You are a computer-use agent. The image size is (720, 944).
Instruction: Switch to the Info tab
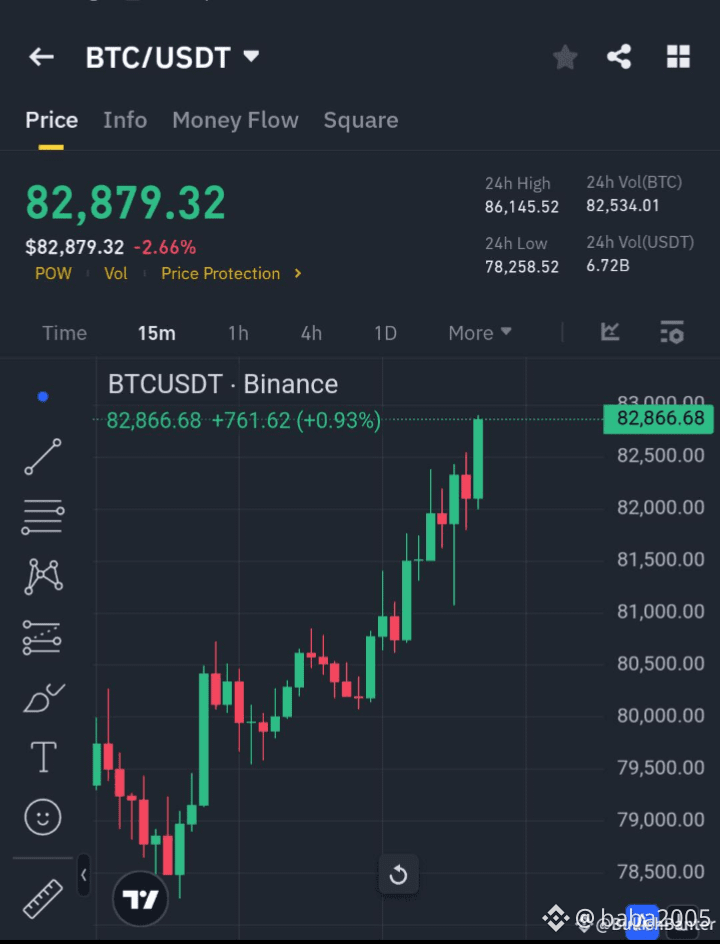pyautogui.click(x=125, y=120)
